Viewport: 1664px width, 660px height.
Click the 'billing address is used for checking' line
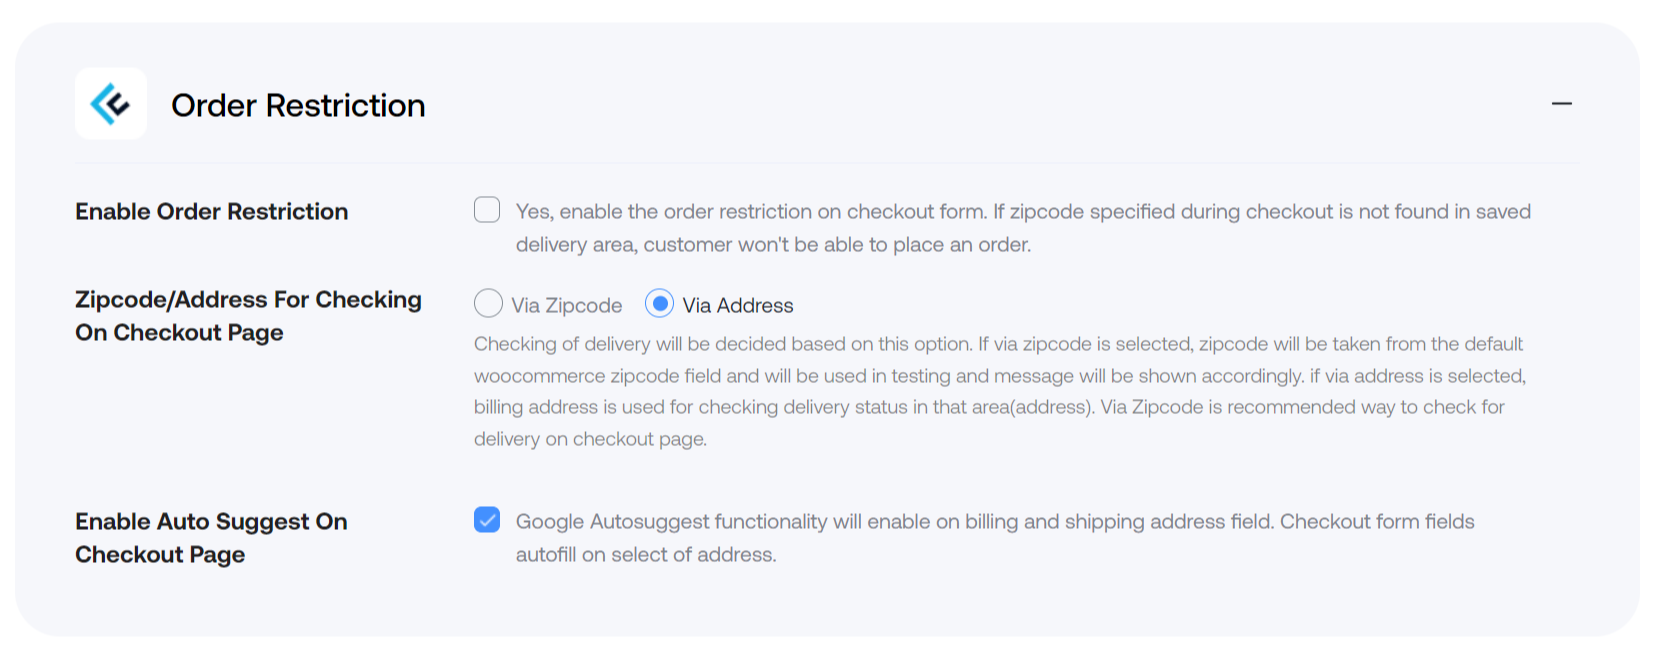point(989,407)
